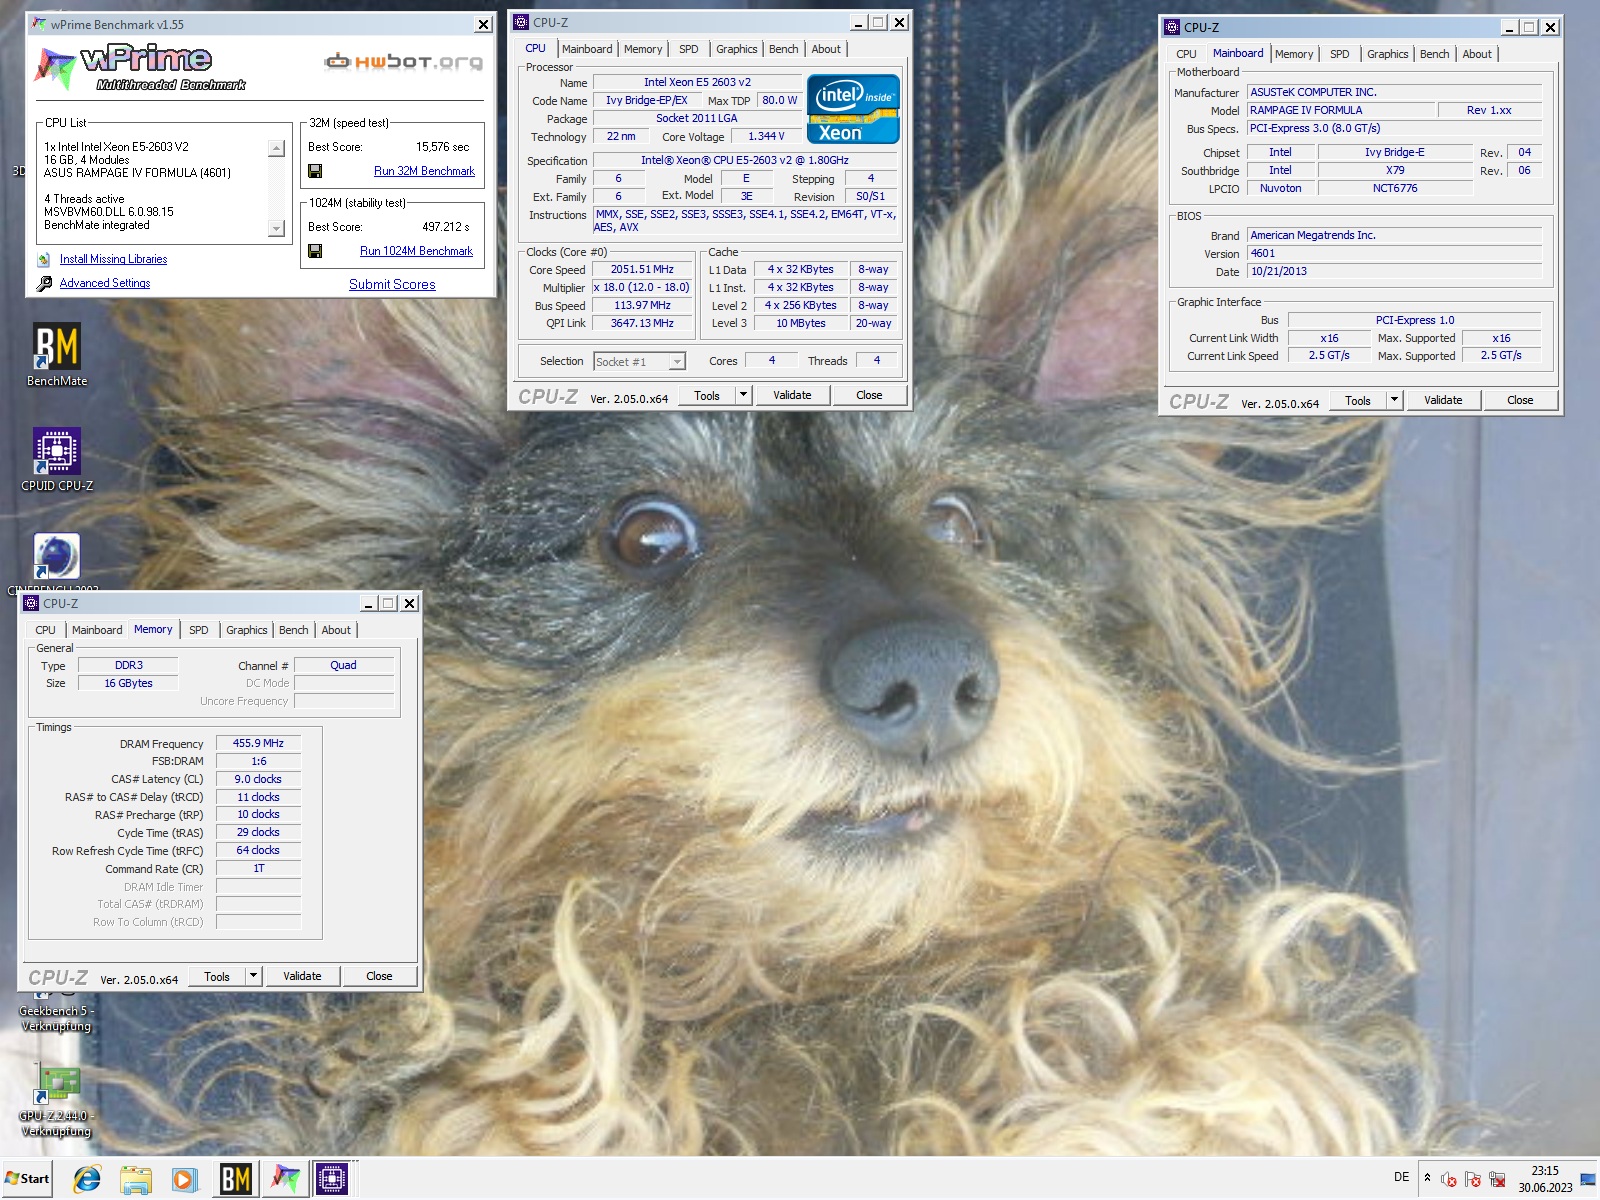Click the Advanced Settings link text

coord(105,283)
